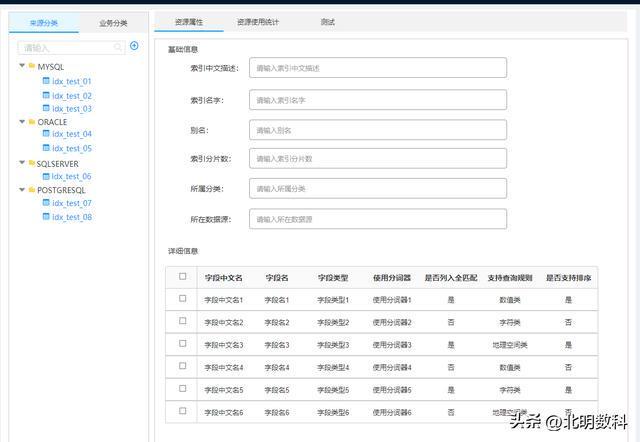Select idx_test_08 in the tree
Image resolution: width=640 pixels, height=442 pixels.
pos(71,217)
